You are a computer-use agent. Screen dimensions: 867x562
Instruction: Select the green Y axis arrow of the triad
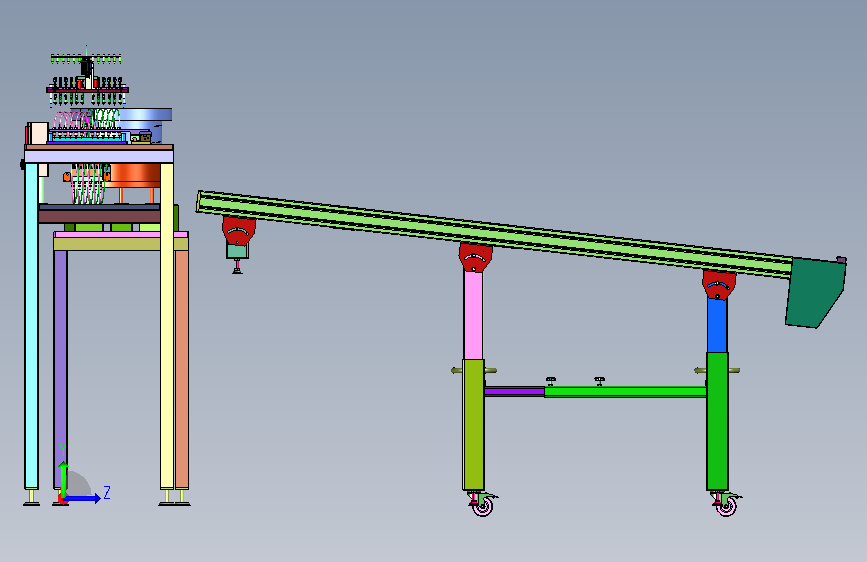[x=63, y=477]
